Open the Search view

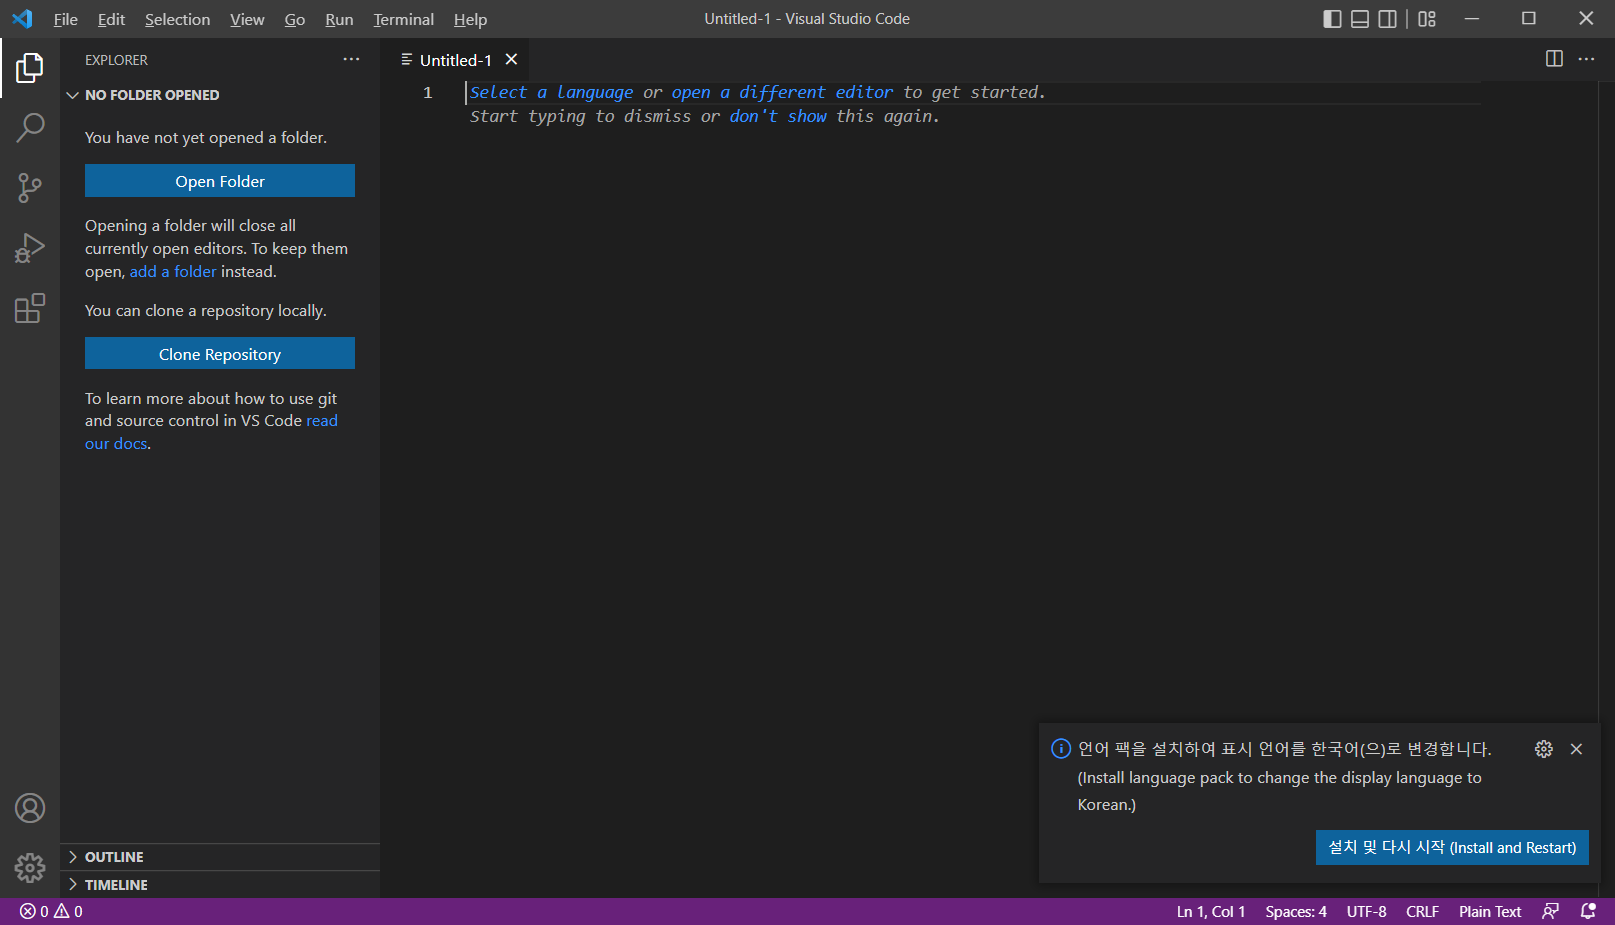(x=30, y=127)
